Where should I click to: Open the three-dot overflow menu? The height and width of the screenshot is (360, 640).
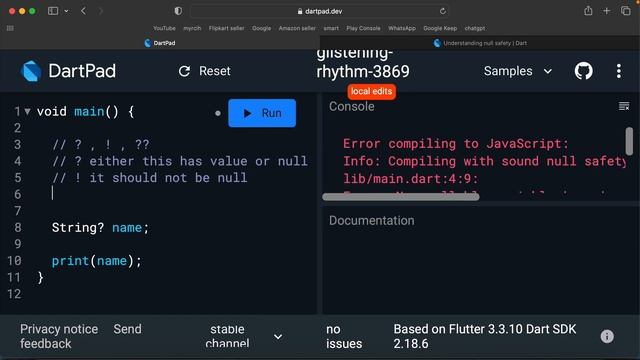point(619,71)
